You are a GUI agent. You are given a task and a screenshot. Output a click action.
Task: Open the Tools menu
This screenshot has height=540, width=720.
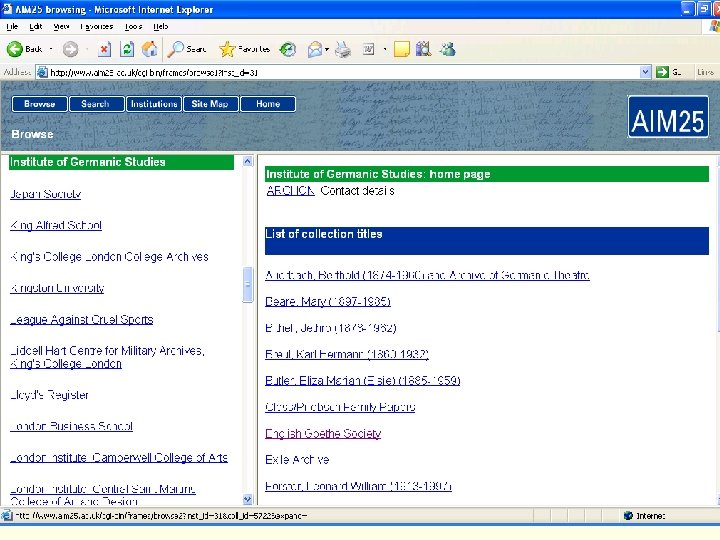tap(133, 27)
